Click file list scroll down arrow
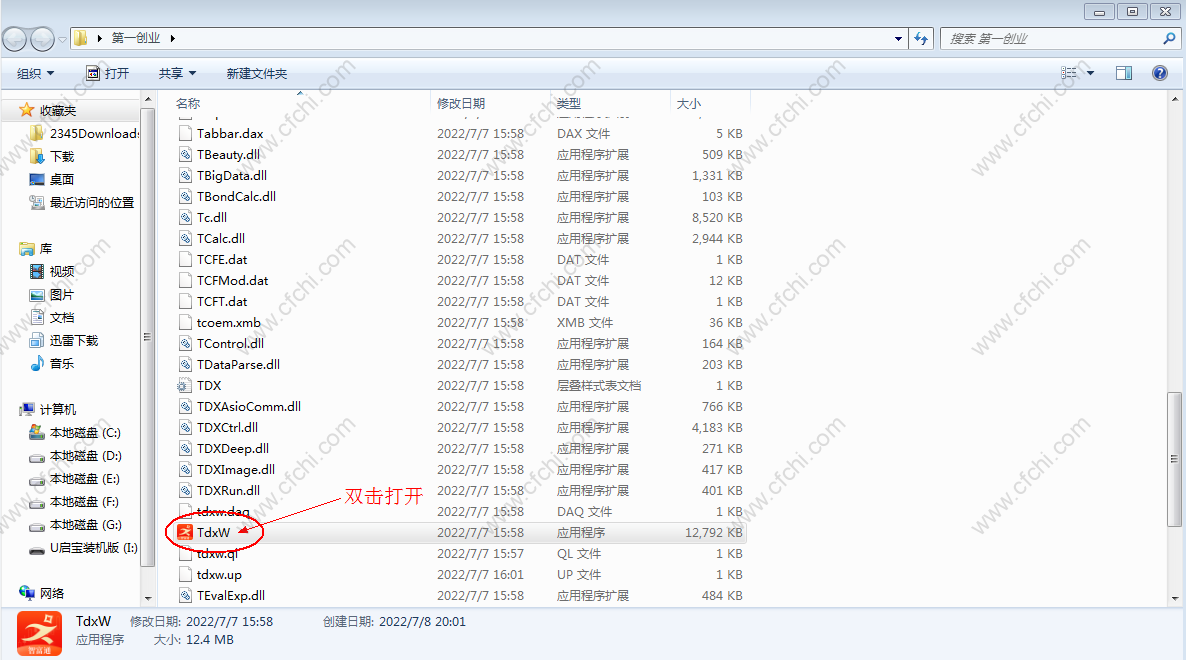Viewport: 1186px width, 660px height. [x=1174, y=598]
